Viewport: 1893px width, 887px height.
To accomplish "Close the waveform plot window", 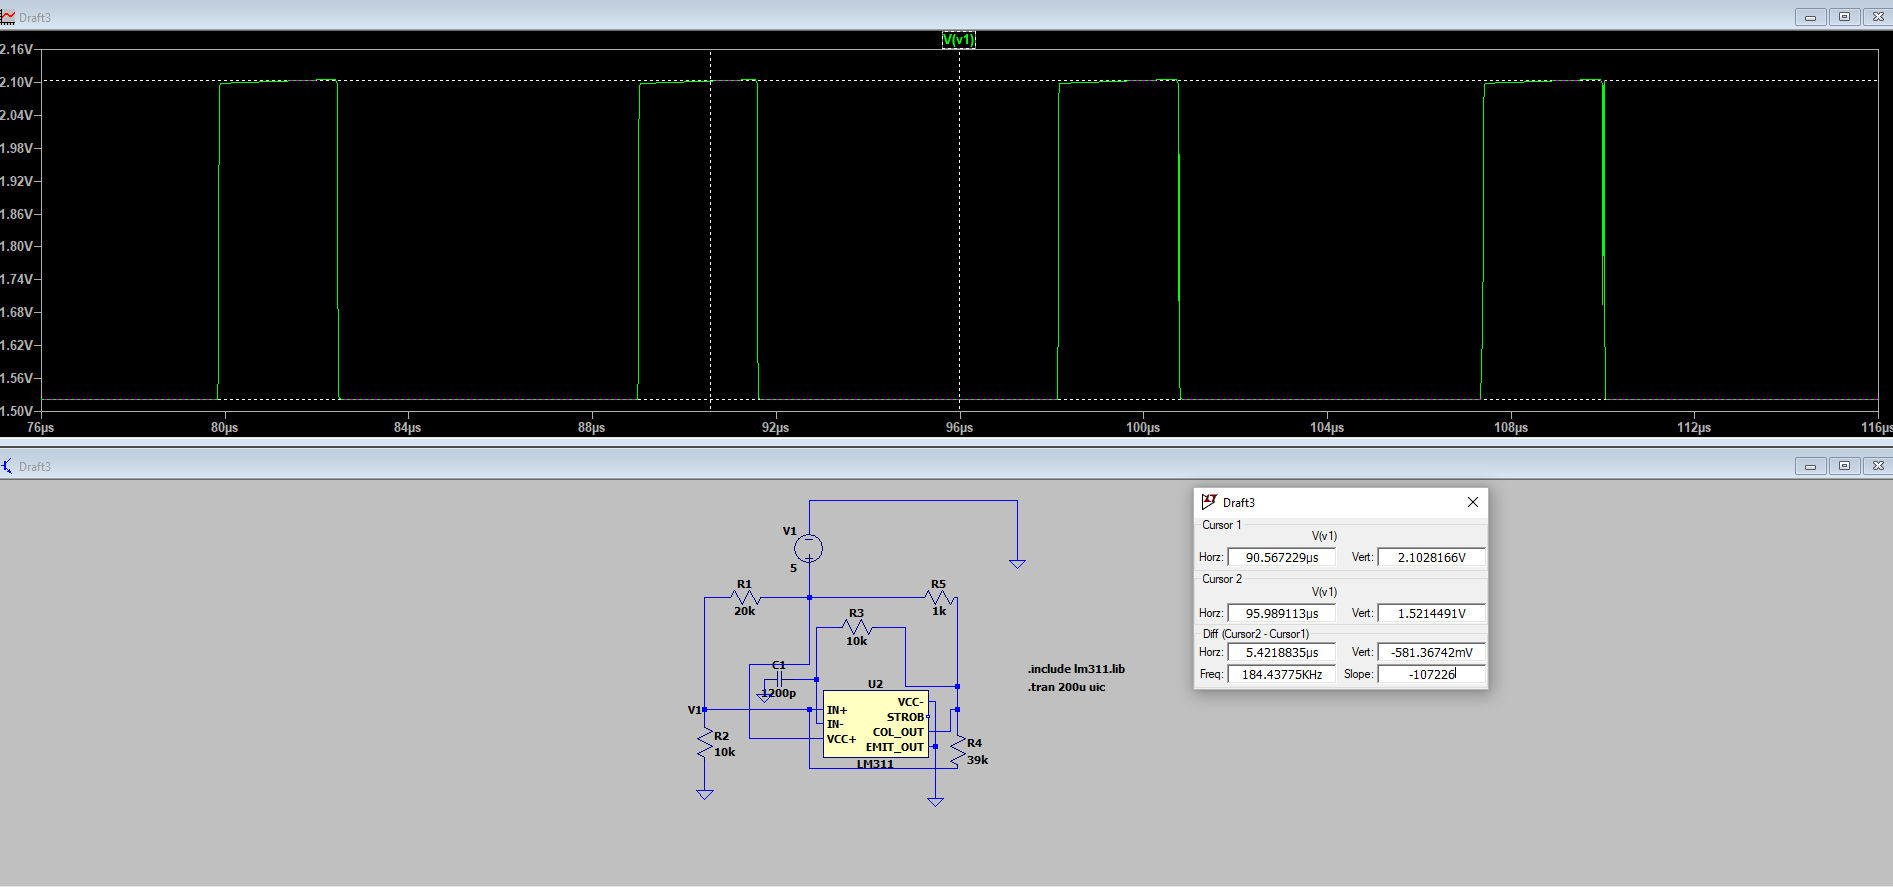I will tap(1878, 17).
